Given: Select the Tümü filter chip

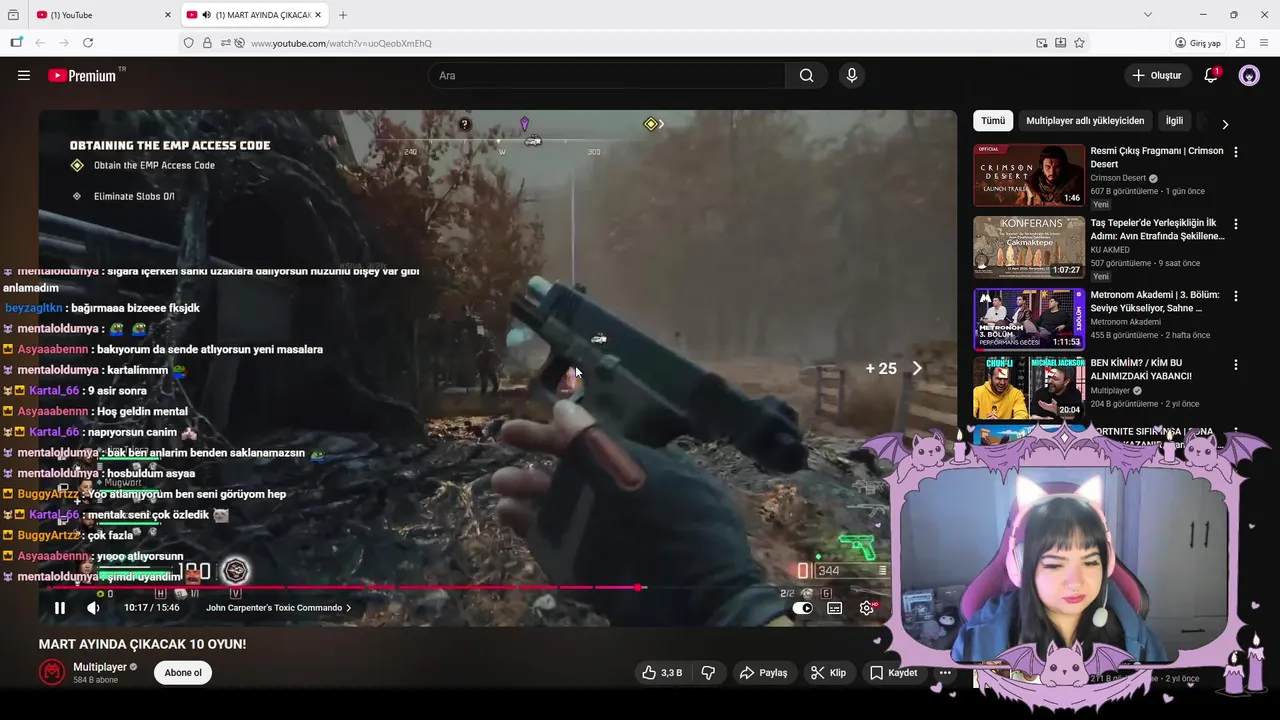Looking at the screenshot, I should click(x=993, y=121).
